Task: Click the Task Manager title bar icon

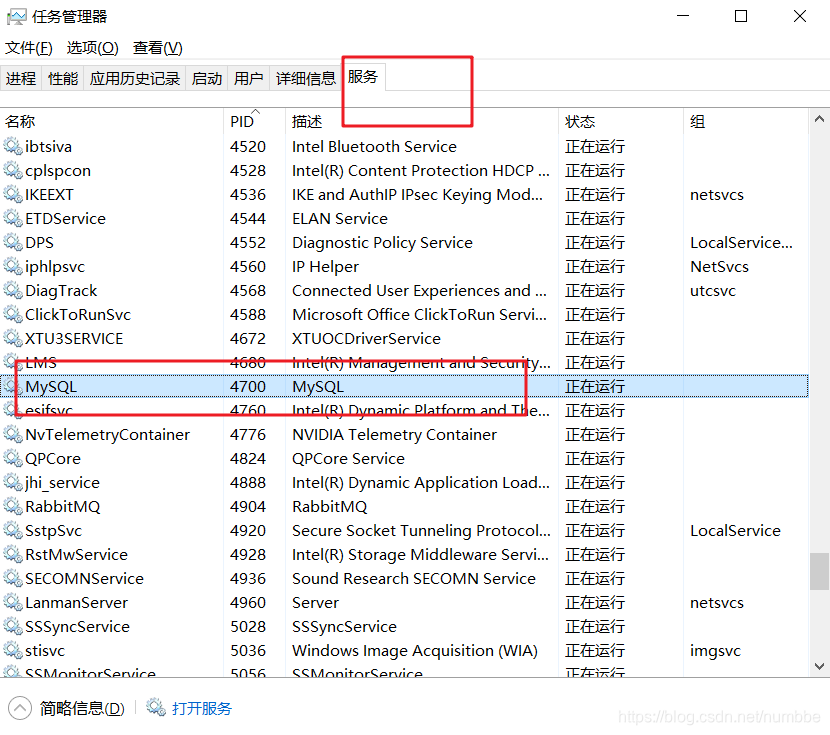Action: pyautogui.click(x=16, y=17)
